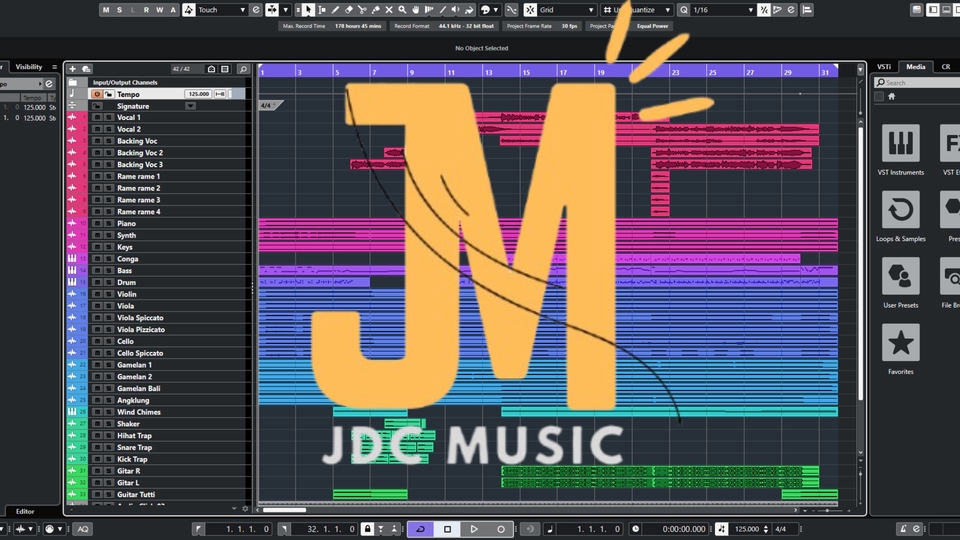Expand the Input/Output Channels folder
960x540 pixels.
point(73,82)
